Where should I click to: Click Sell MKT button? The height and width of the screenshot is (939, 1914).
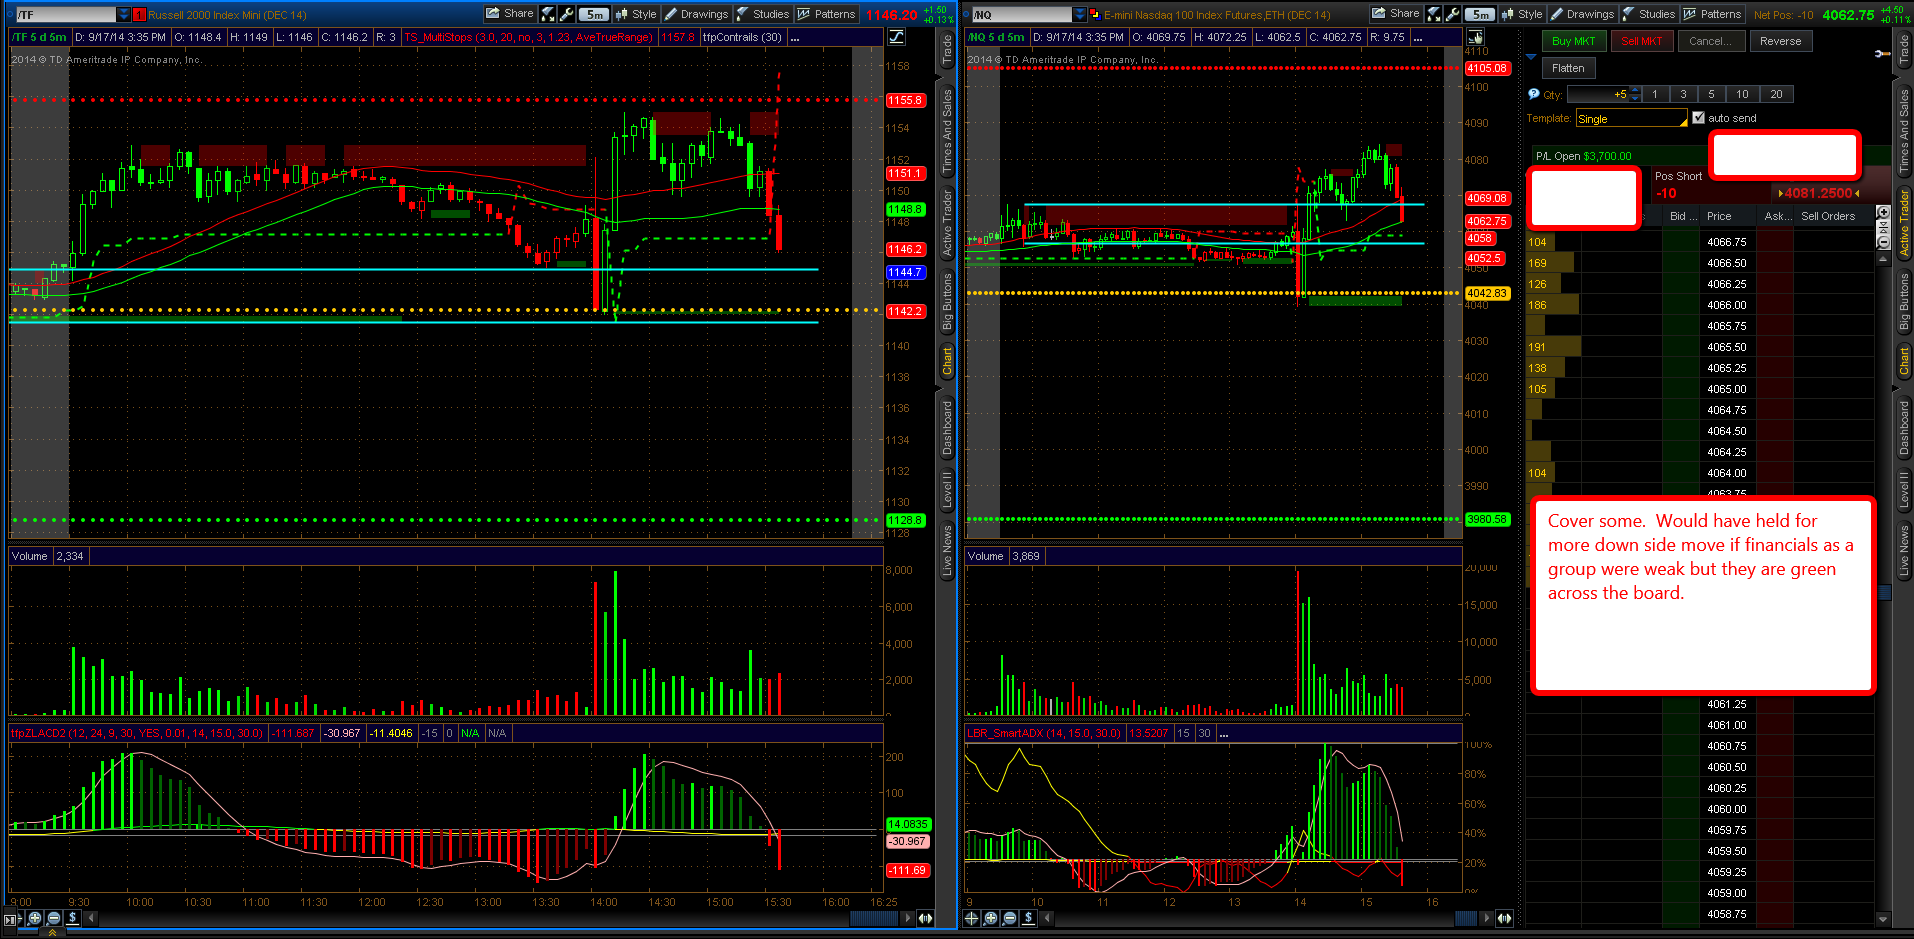pyautogui.click(x=1642, y=41)
